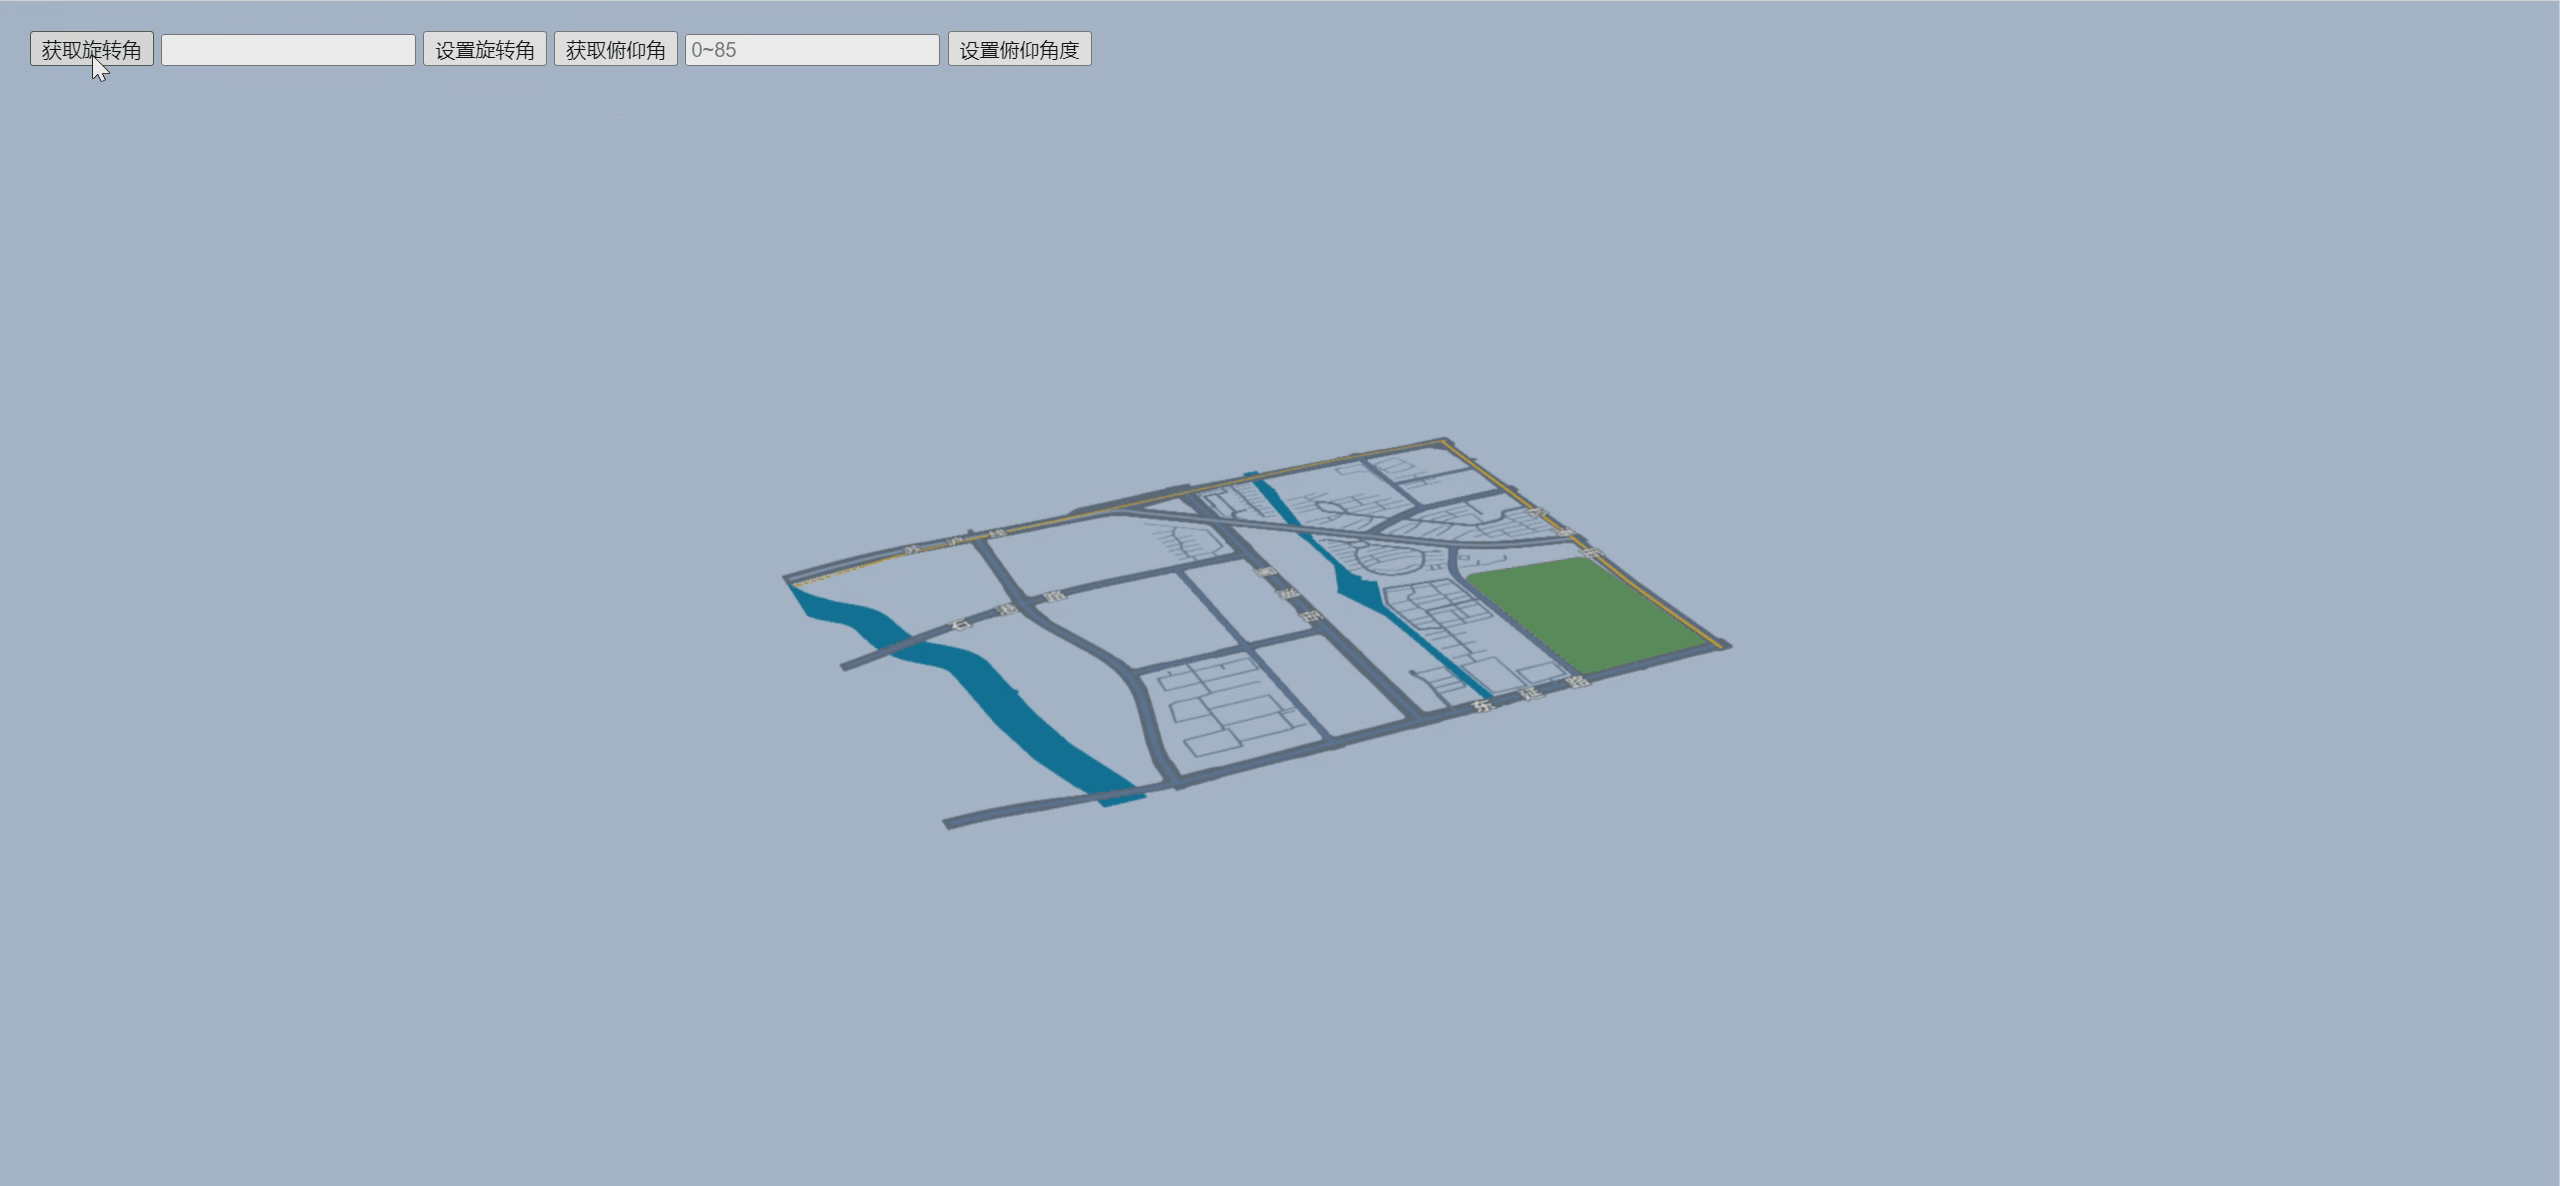Focus the pitch field with 0~85 placeholder
The height and width of the screenshot is (1186, 2560).
click(811, 50)
